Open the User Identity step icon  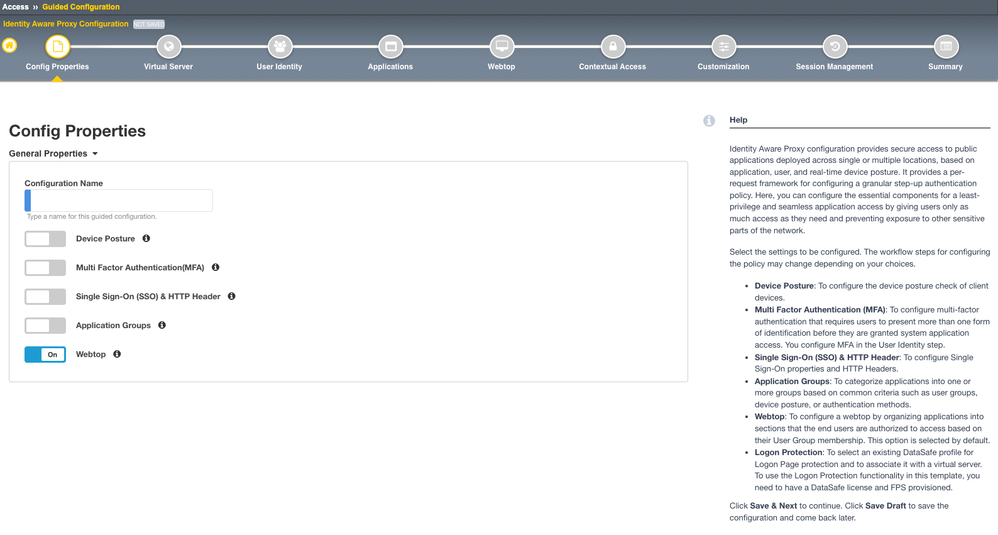pyautogui.click(x=279, y=46)
